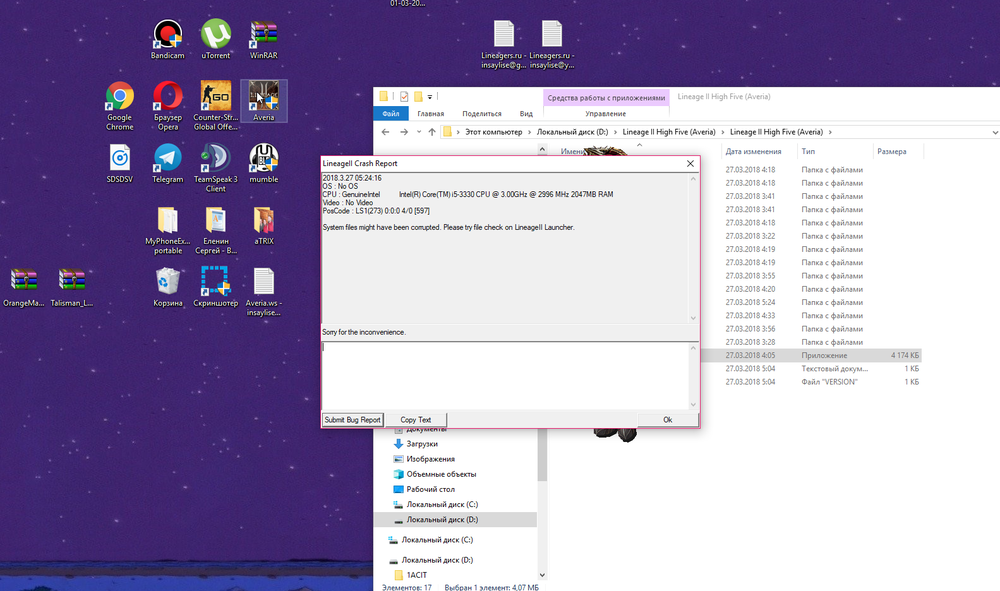The image size is (1000, 591).
Task: Select Загрузки in the navigation pane
Action: click(421, 444)
